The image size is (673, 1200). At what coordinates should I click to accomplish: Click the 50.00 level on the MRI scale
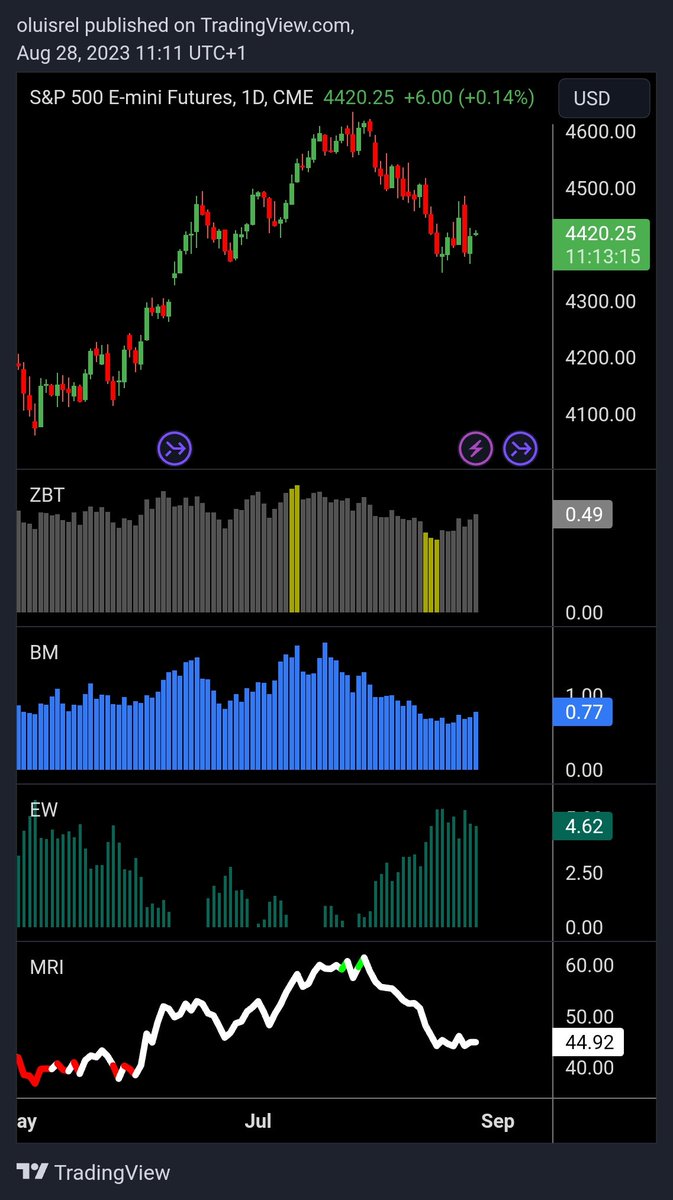(x=589, y=1017)
